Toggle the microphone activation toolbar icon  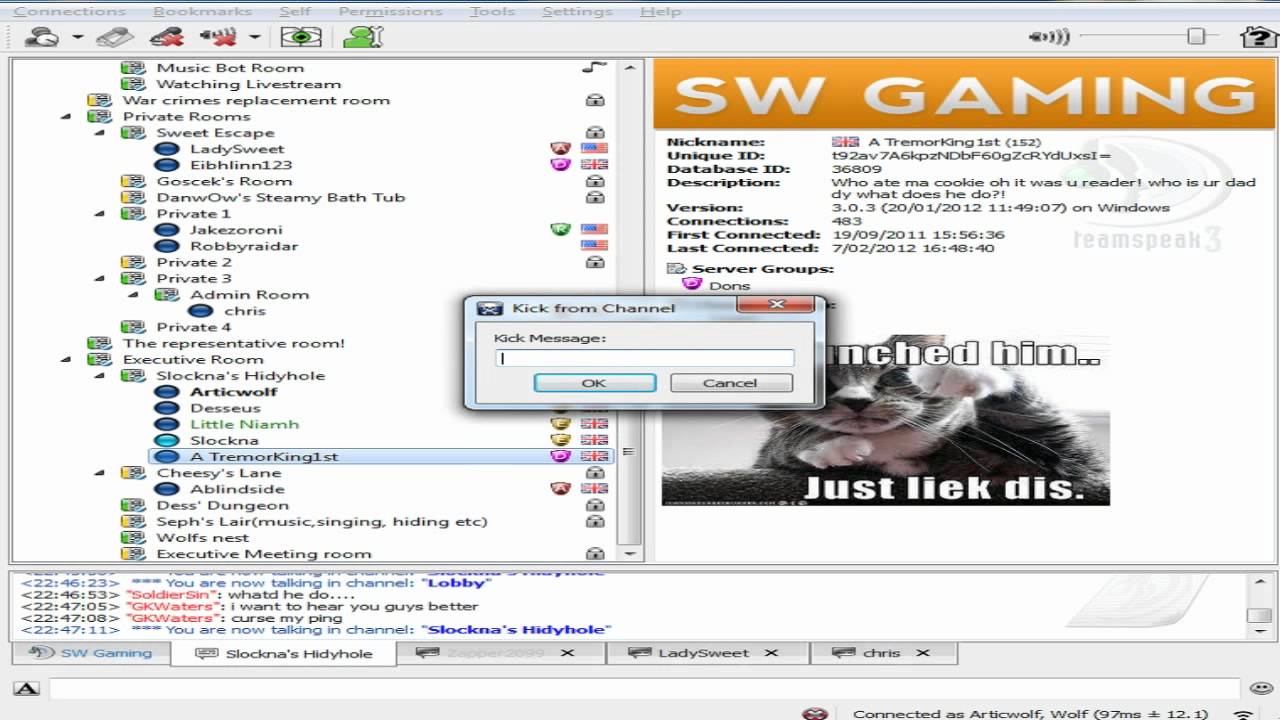point(114,37)
